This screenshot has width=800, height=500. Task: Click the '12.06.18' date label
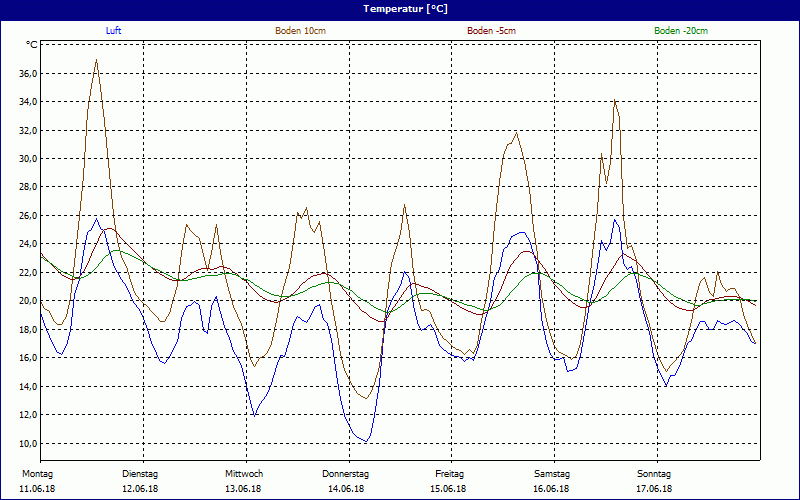click(140, 489)
